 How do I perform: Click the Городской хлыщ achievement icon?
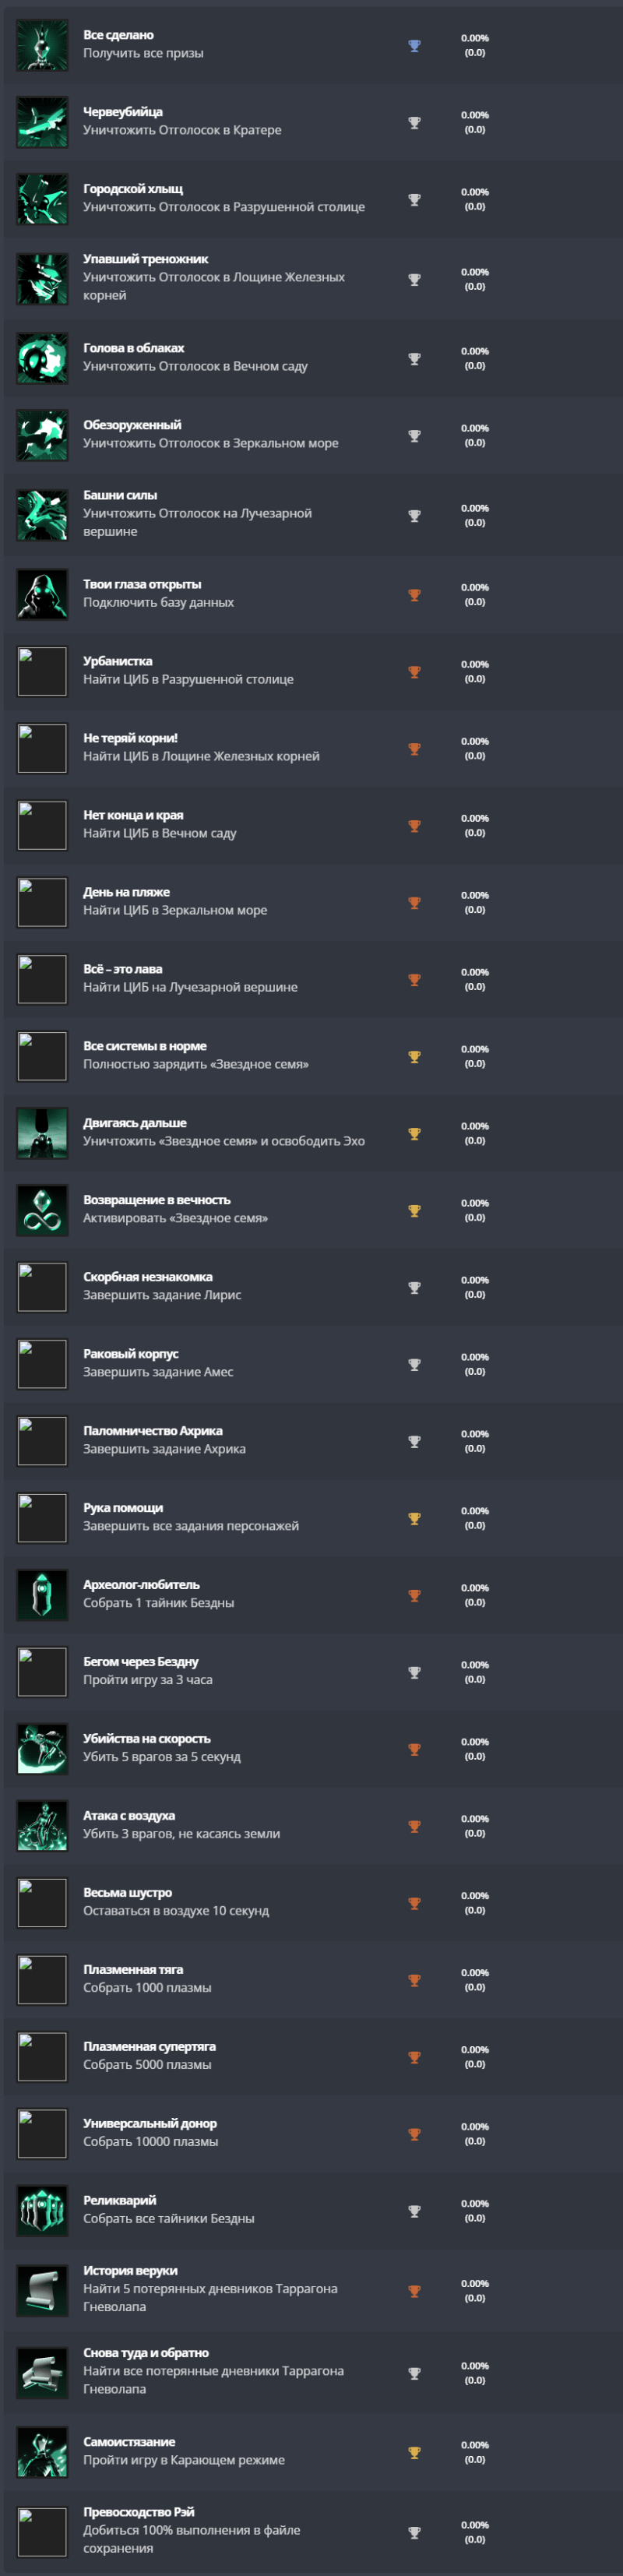tap(42, 199)
